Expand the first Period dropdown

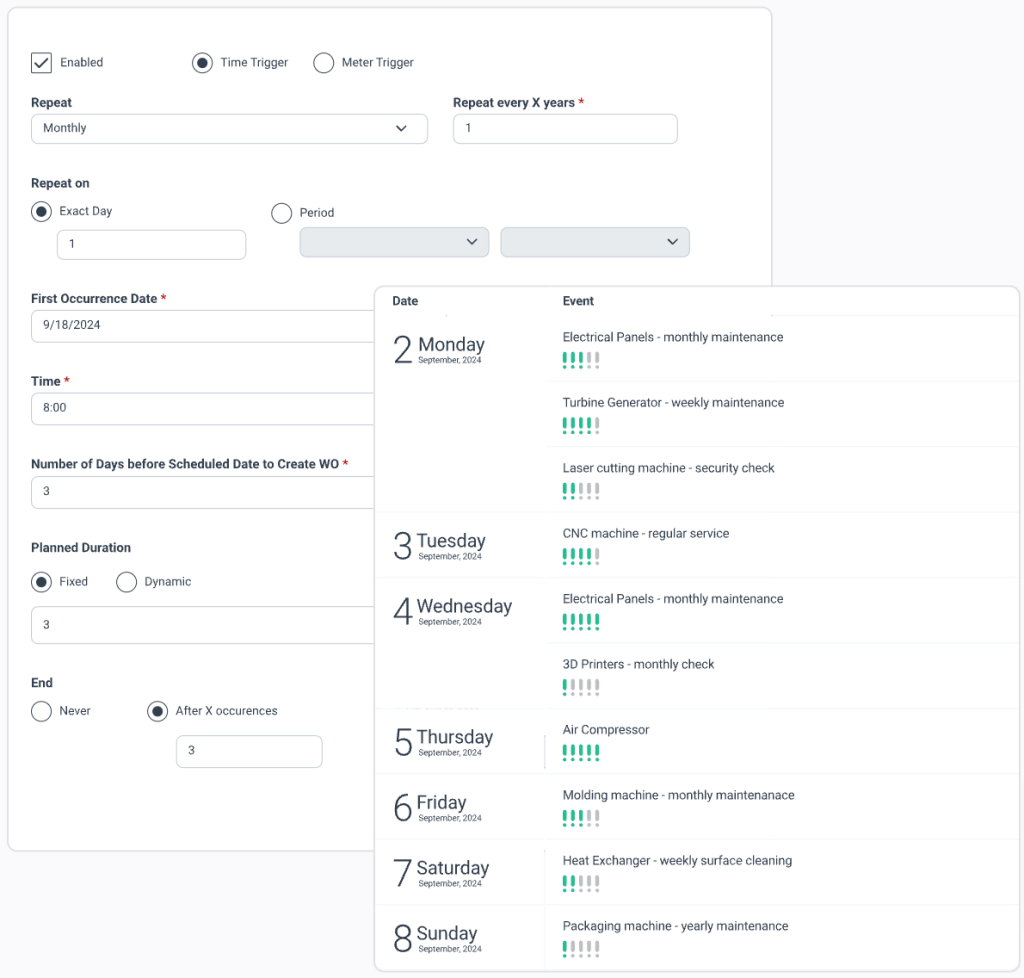click(x=394, y=242)
